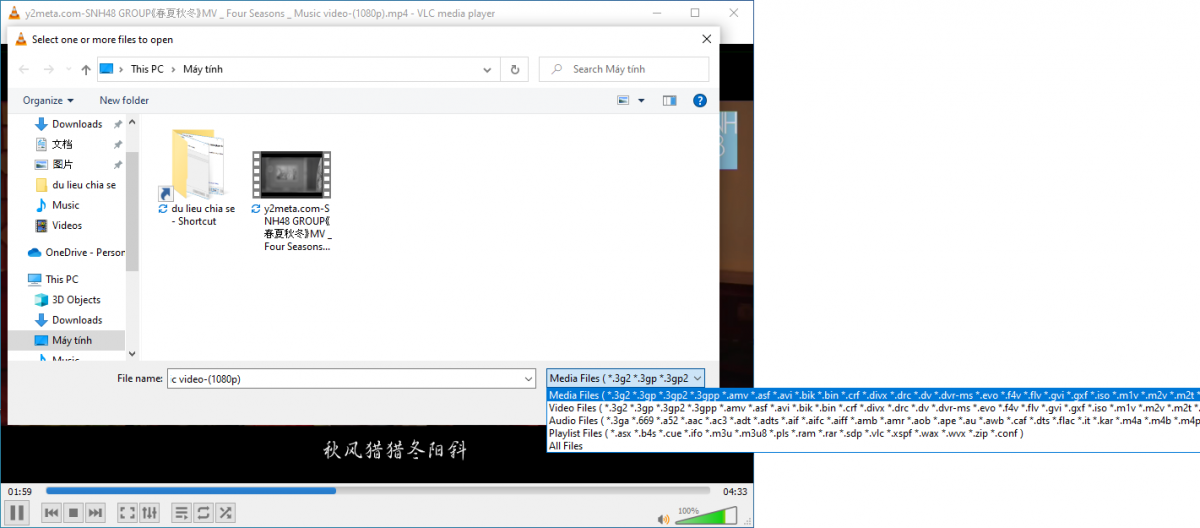Click the previous track button
The height and width of the screenshot is (528, 1200).
click(x=51, y=513)
